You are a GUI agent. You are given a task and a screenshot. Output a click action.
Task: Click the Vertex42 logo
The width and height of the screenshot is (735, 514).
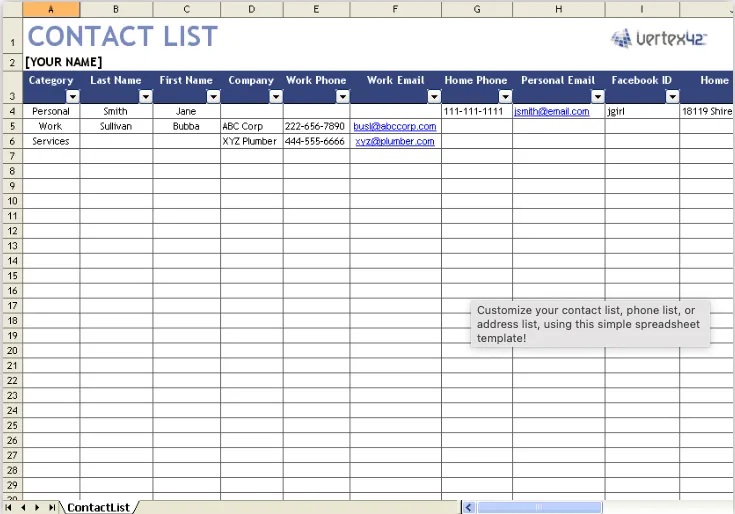(x=659, y=38)
